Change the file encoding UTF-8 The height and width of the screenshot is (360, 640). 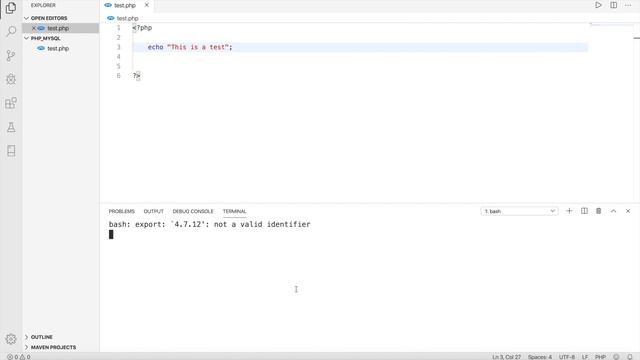click(567, 357)
